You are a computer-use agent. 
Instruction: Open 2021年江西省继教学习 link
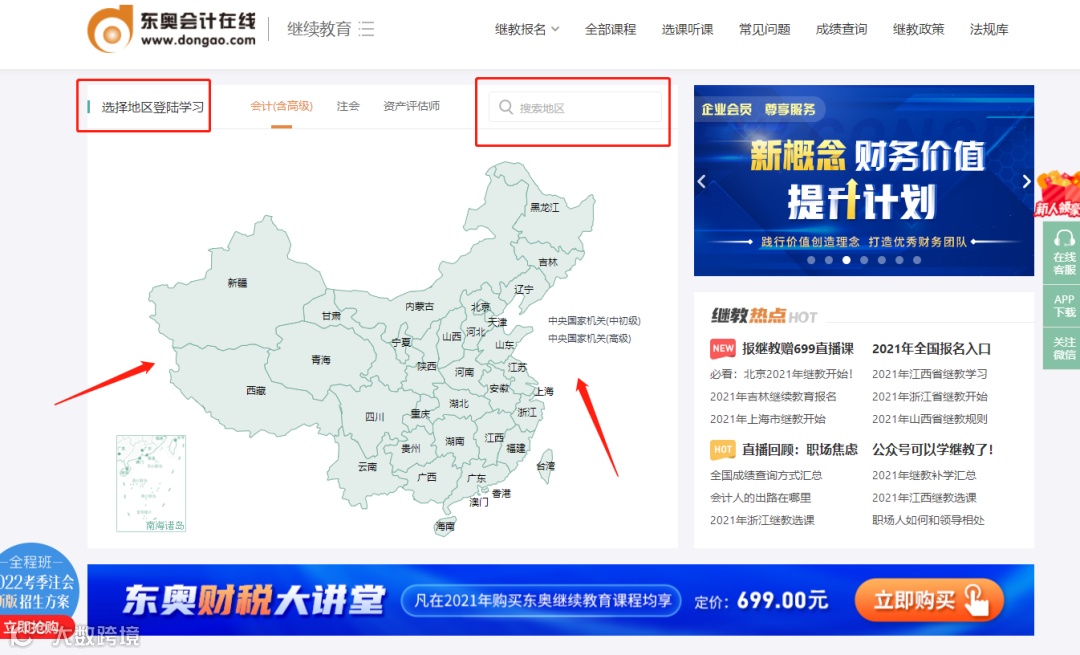(929, 374)
